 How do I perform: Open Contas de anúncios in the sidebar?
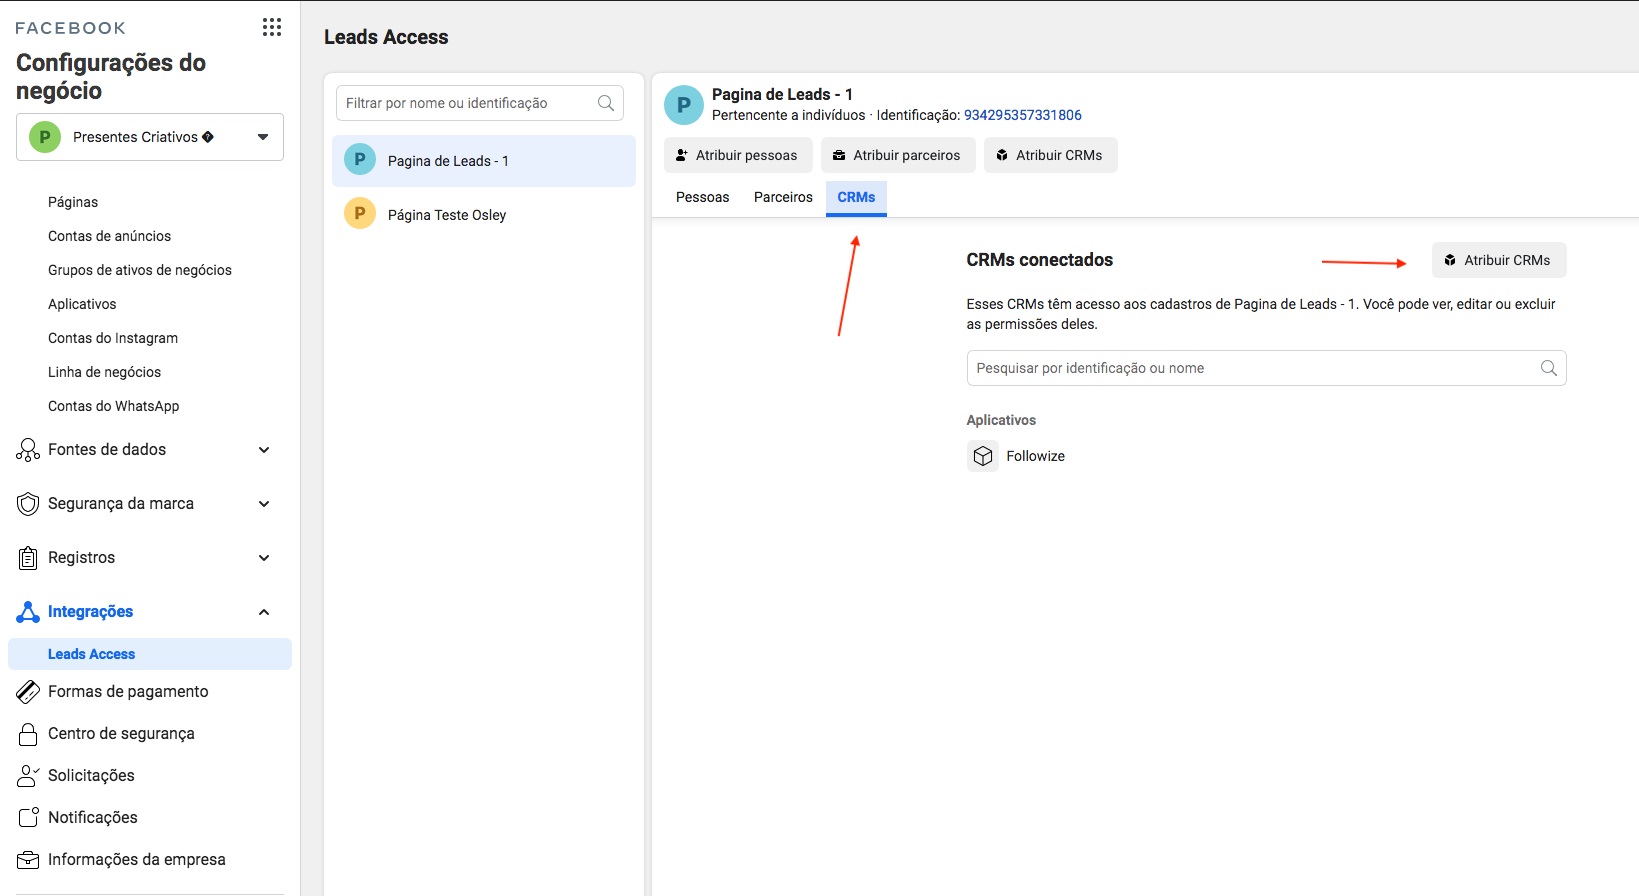coord(109,236)
